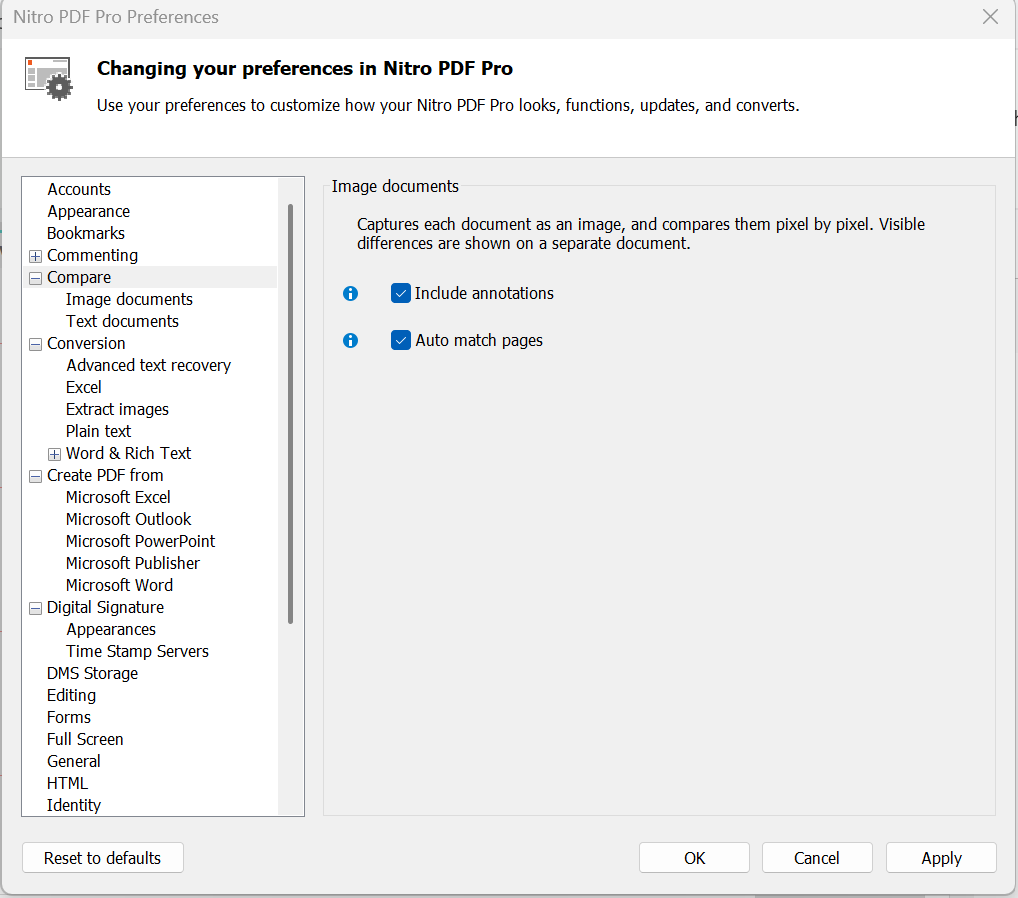Select Identity category
The height and width of the screenshot is (898, 1018).
[x=73, y=805]
